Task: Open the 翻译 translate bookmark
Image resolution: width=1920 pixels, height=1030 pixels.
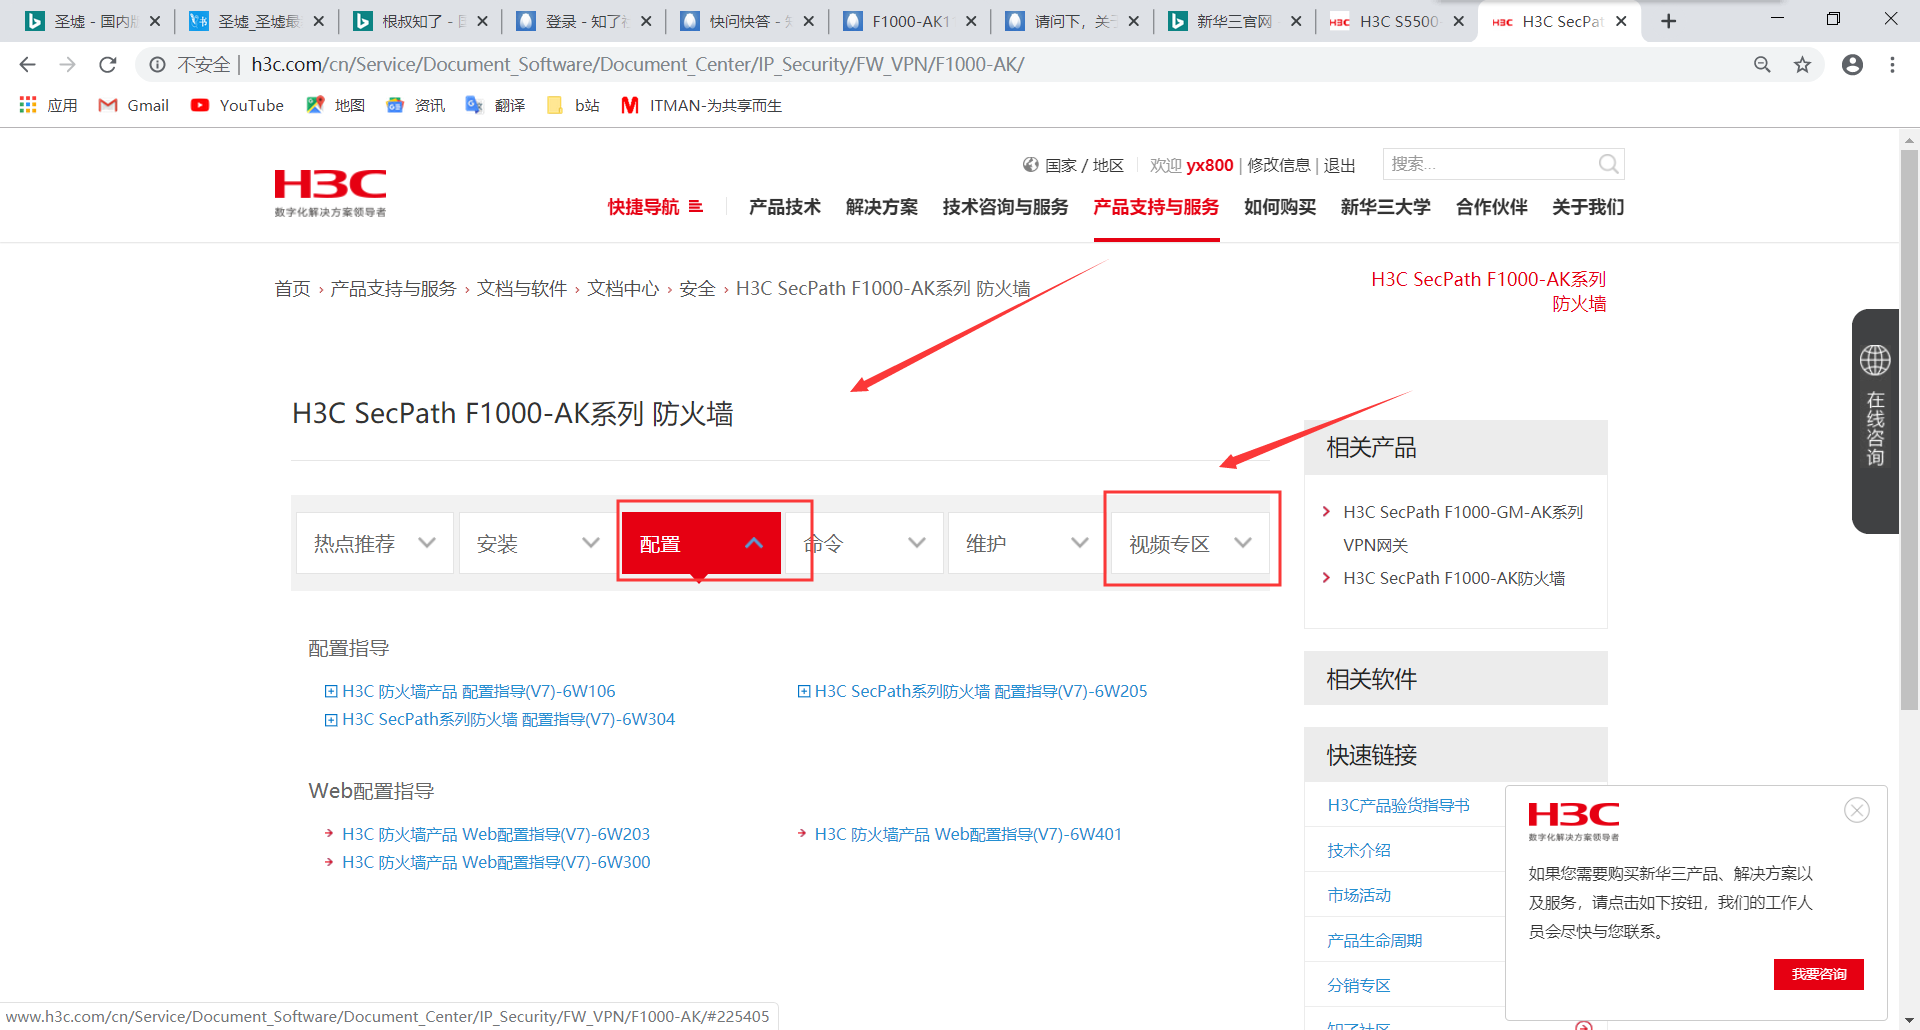Action: point(496,105)
